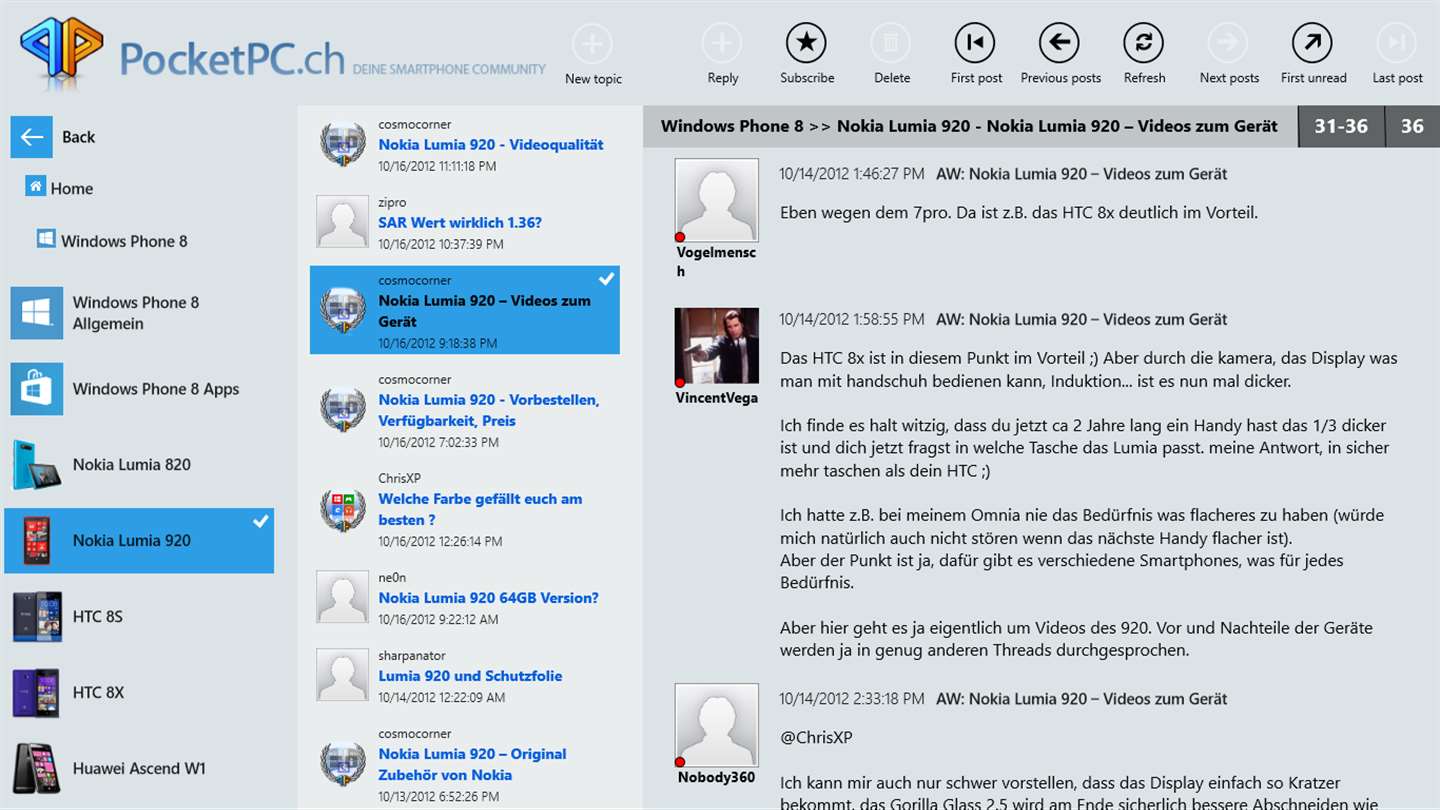Open topic Vorbestellen, Verfügbarkeit, Preis
The image size is (1440, 810).
click(x=489, y=410)
